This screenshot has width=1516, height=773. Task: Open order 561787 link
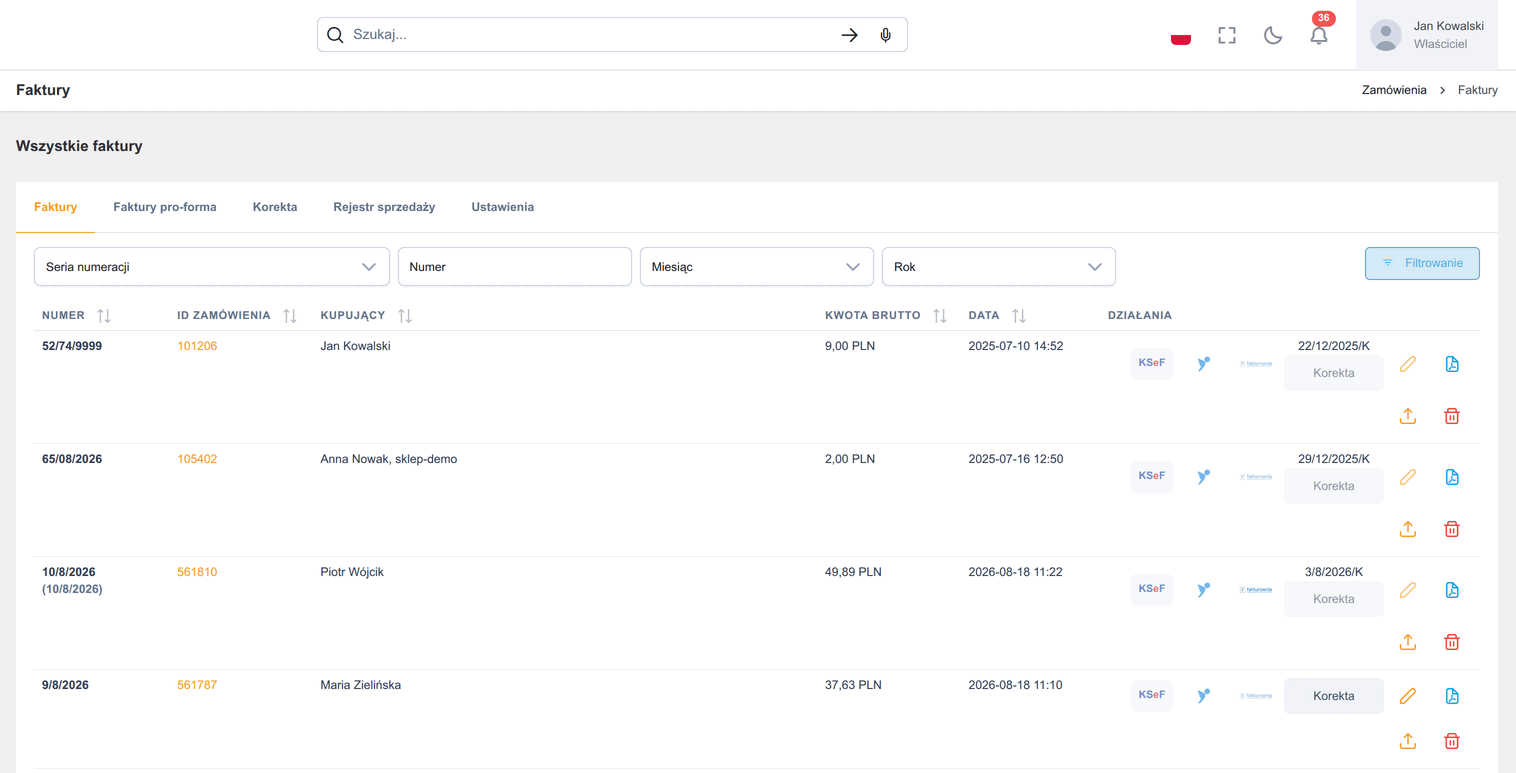click(x=197, y=685)
